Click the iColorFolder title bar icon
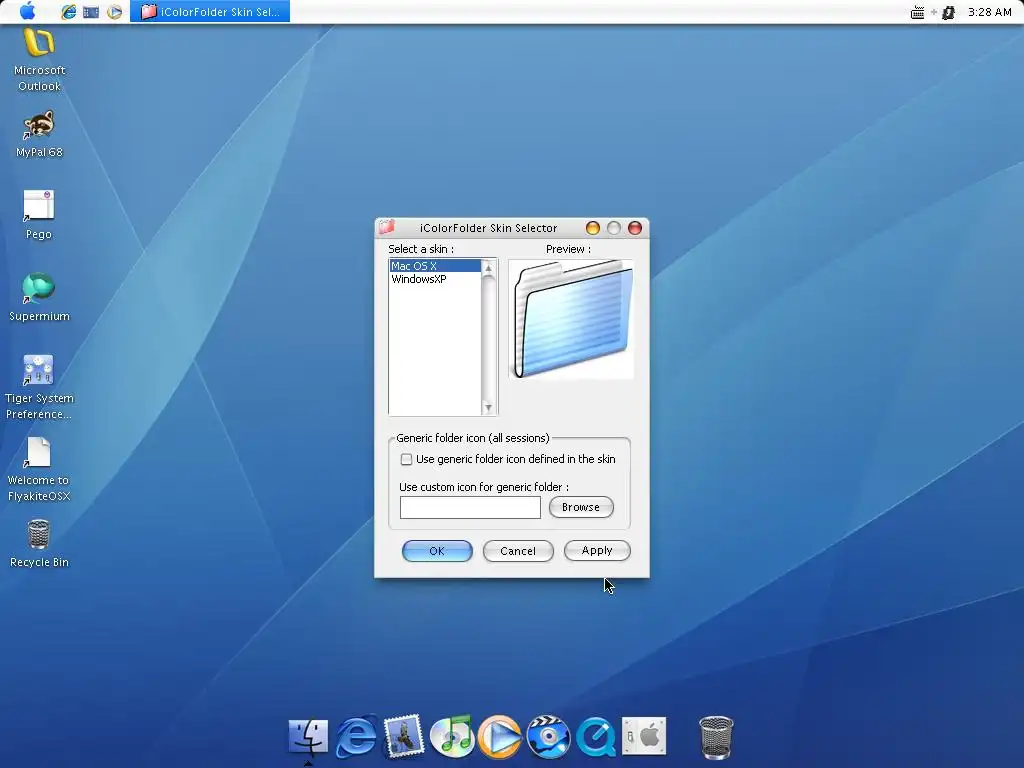 pyautogui.click(x=387, y=227)
